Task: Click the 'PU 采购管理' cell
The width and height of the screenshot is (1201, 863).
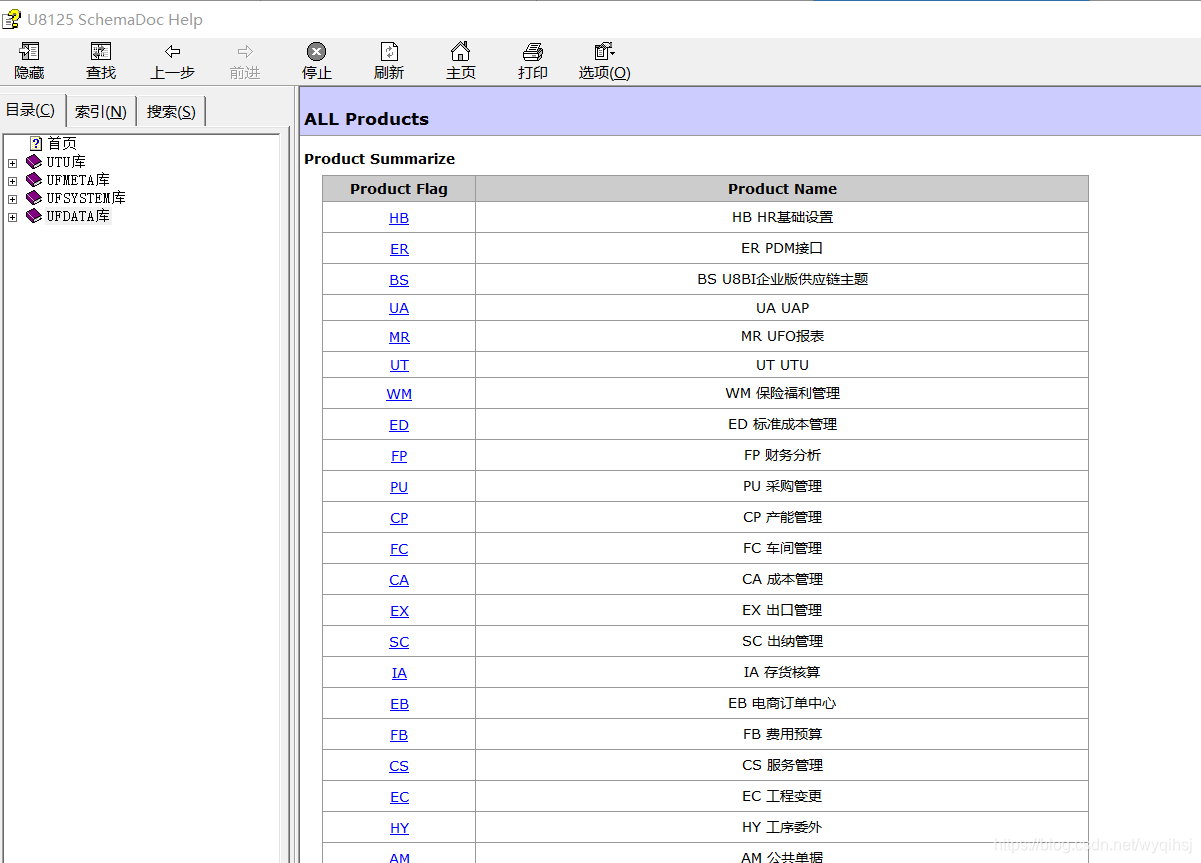Action: pyautogui.click(x=782, y=486)
